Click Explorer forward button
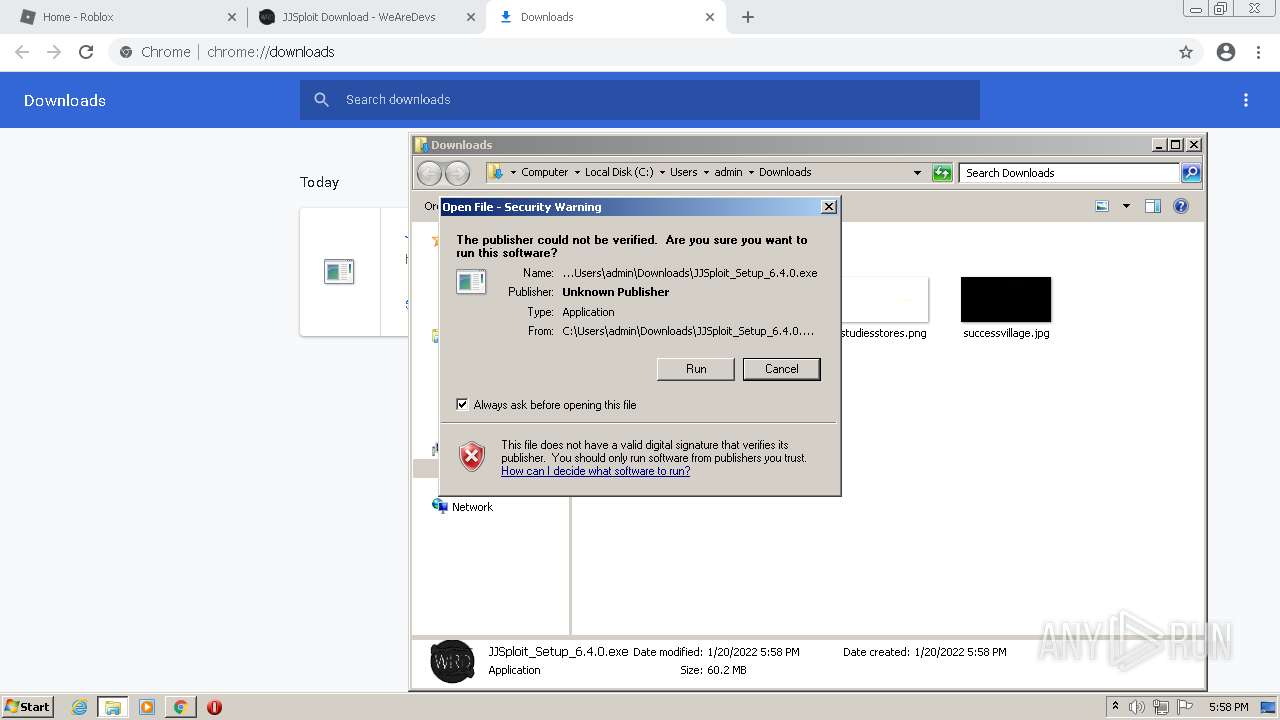Image resolution: width=1280 pixels, height=720 pixels. (x=457, y=173)
